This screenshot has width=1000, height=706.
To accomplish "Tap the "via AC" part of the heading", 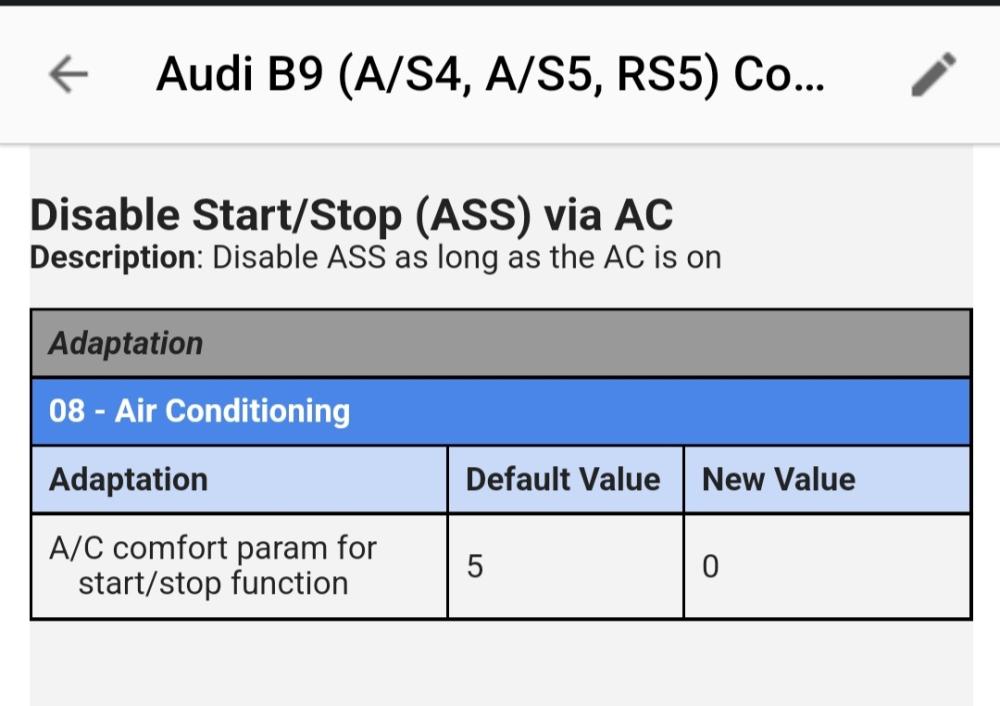I will [608, 215].
